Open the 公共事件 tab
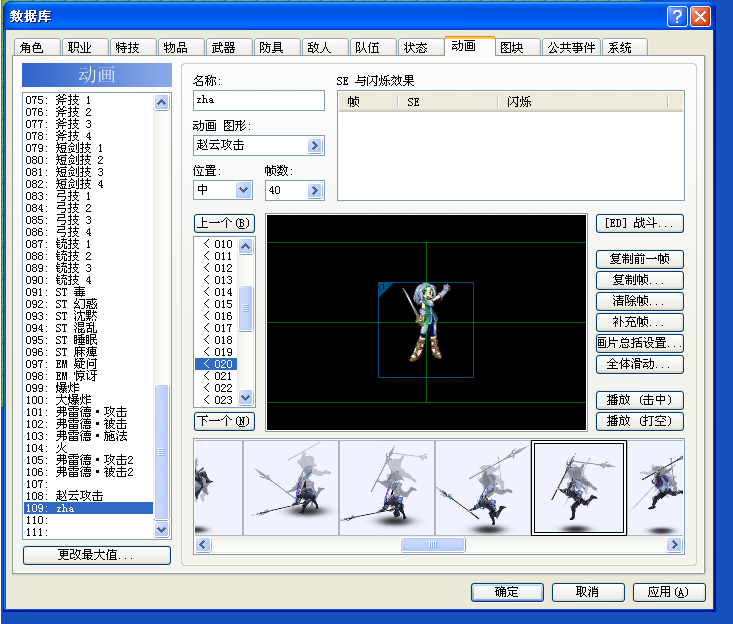 [x=572, y=47]
